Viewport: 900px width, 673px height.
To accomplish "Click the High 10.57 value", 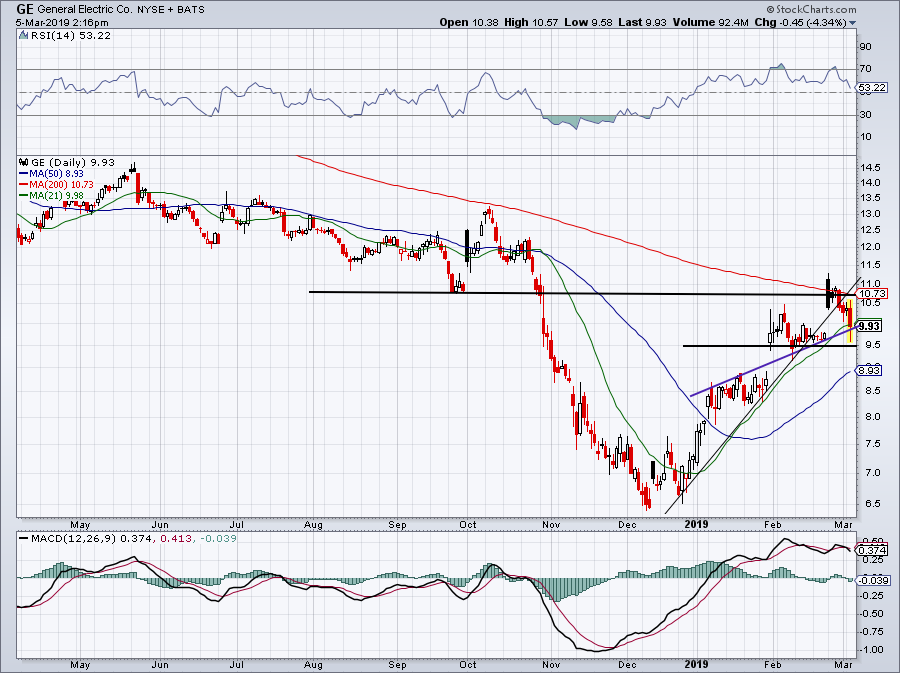I will tap(531, 23).
